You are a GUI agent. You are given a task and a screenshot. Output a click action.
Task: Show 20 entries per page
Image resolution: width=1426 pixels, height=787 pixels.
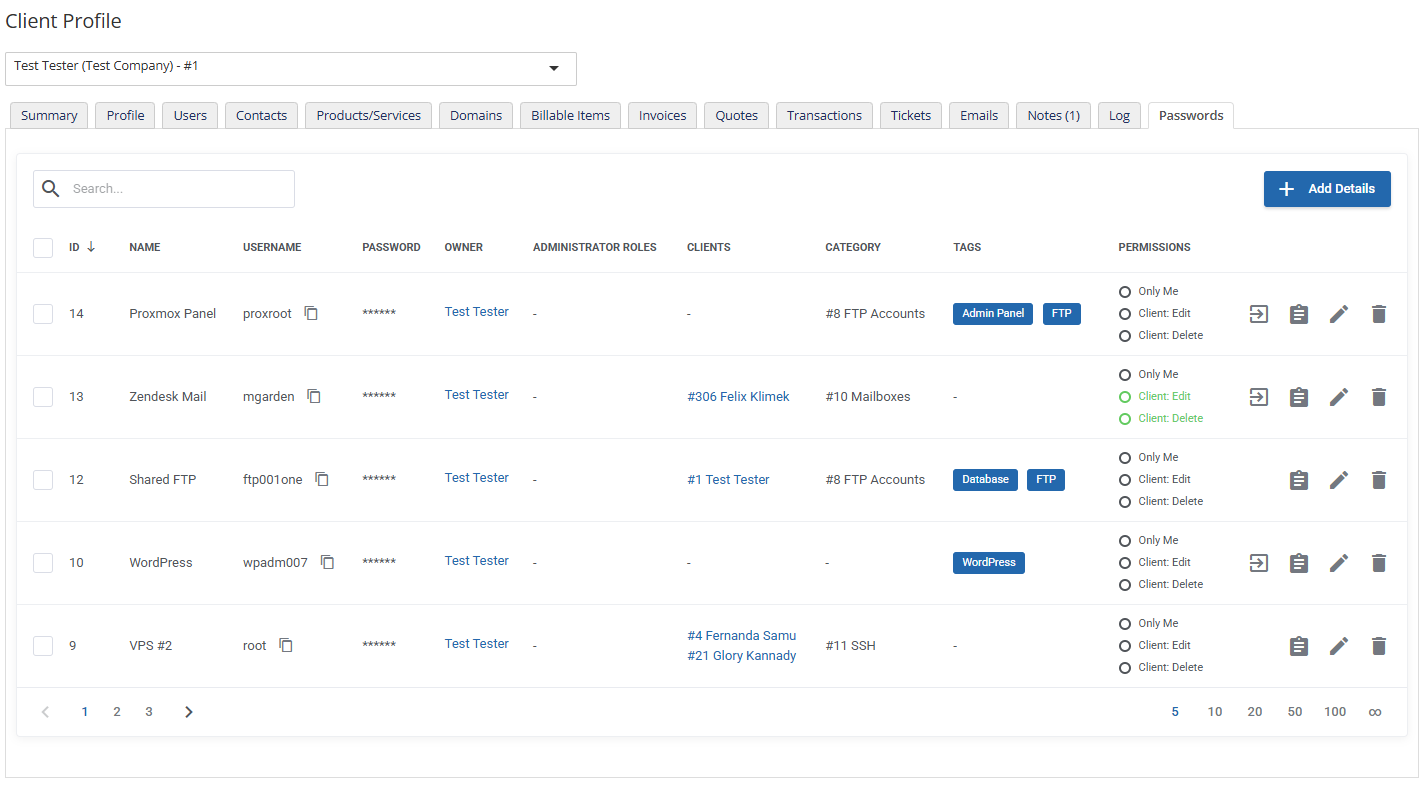[1255, 712]
